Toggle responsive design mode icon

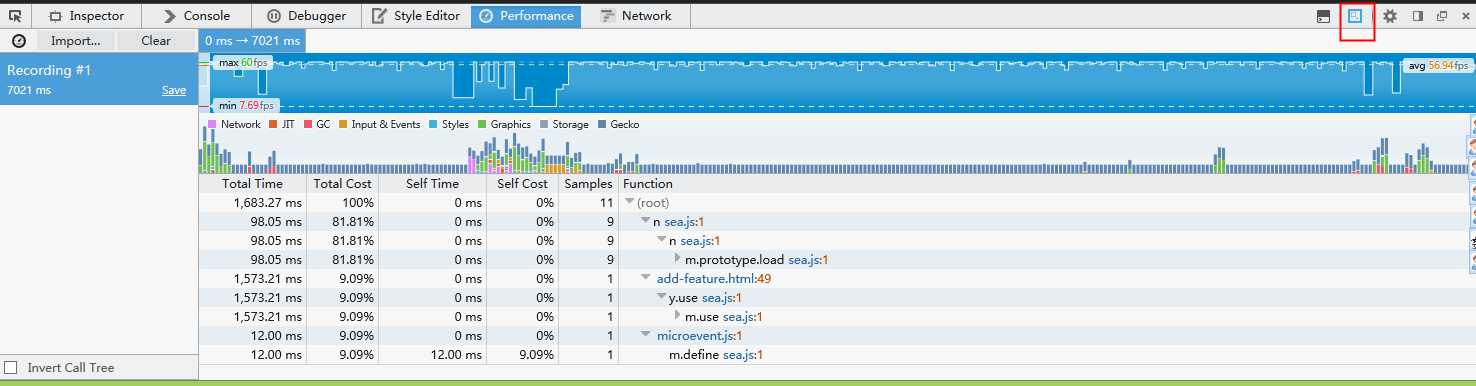click(x=1356, y=16)
